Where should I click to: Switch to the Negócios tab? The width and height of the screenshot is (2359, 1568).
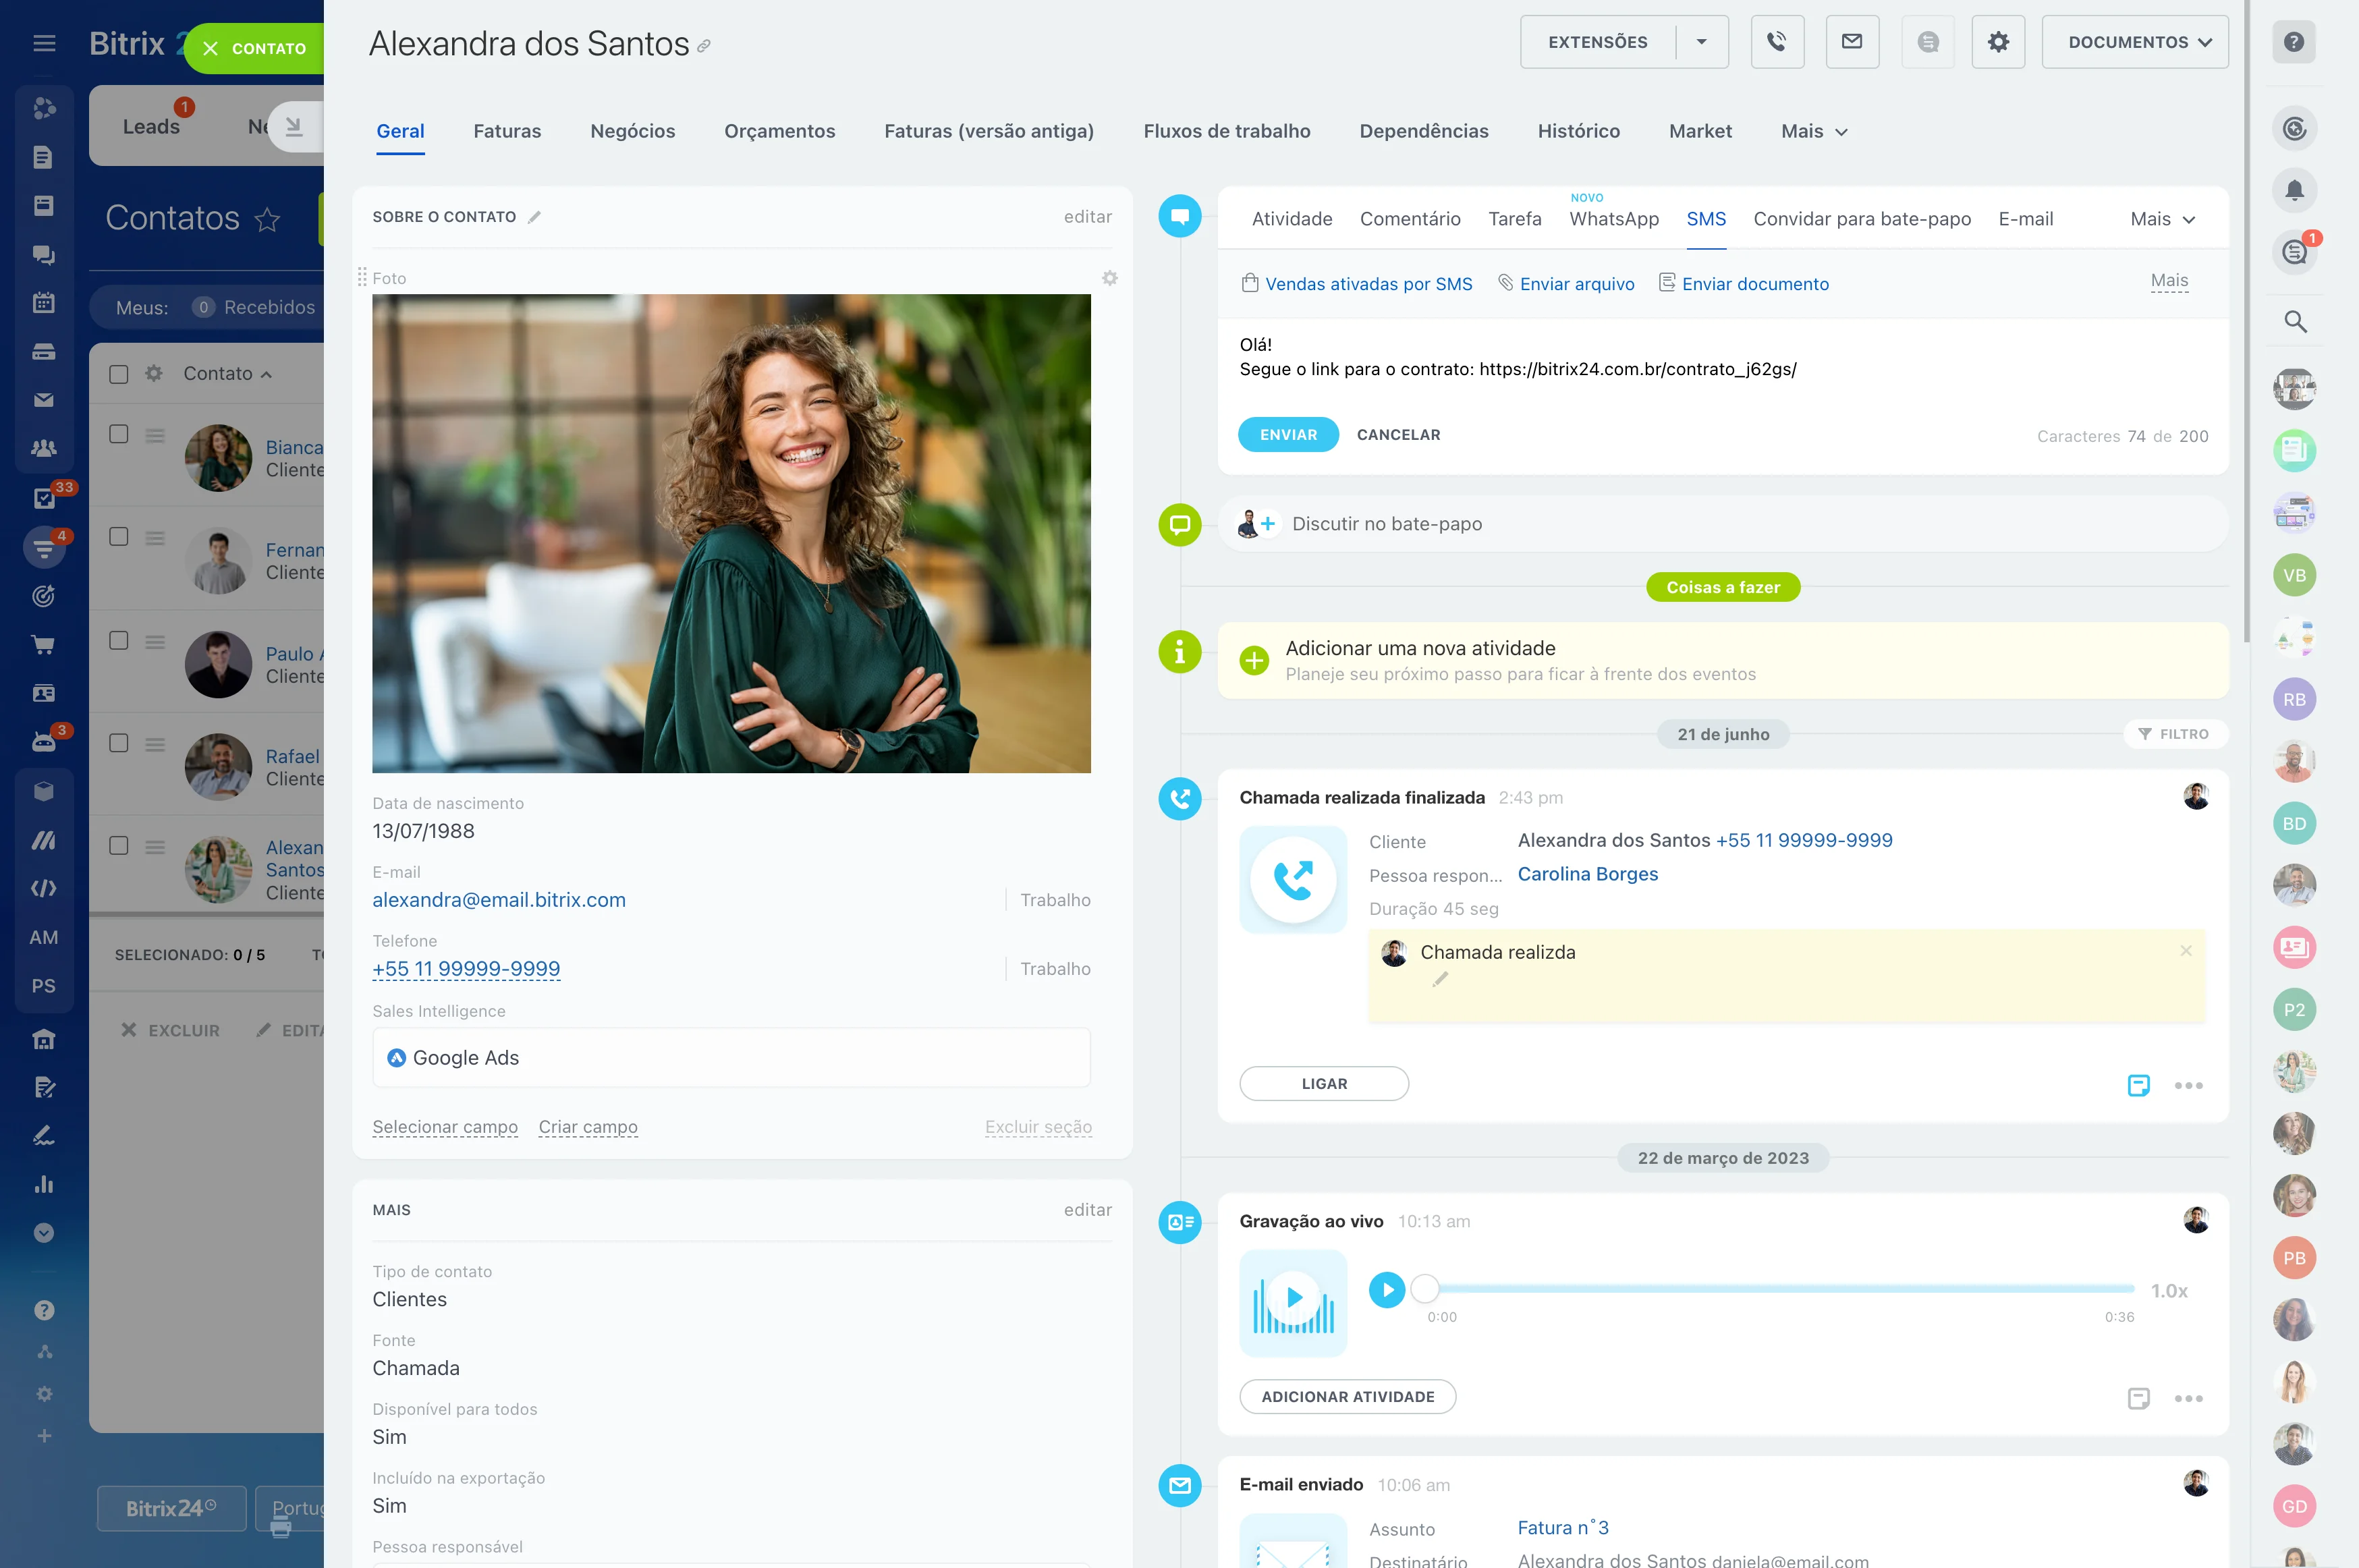click(x=632, y=131)
